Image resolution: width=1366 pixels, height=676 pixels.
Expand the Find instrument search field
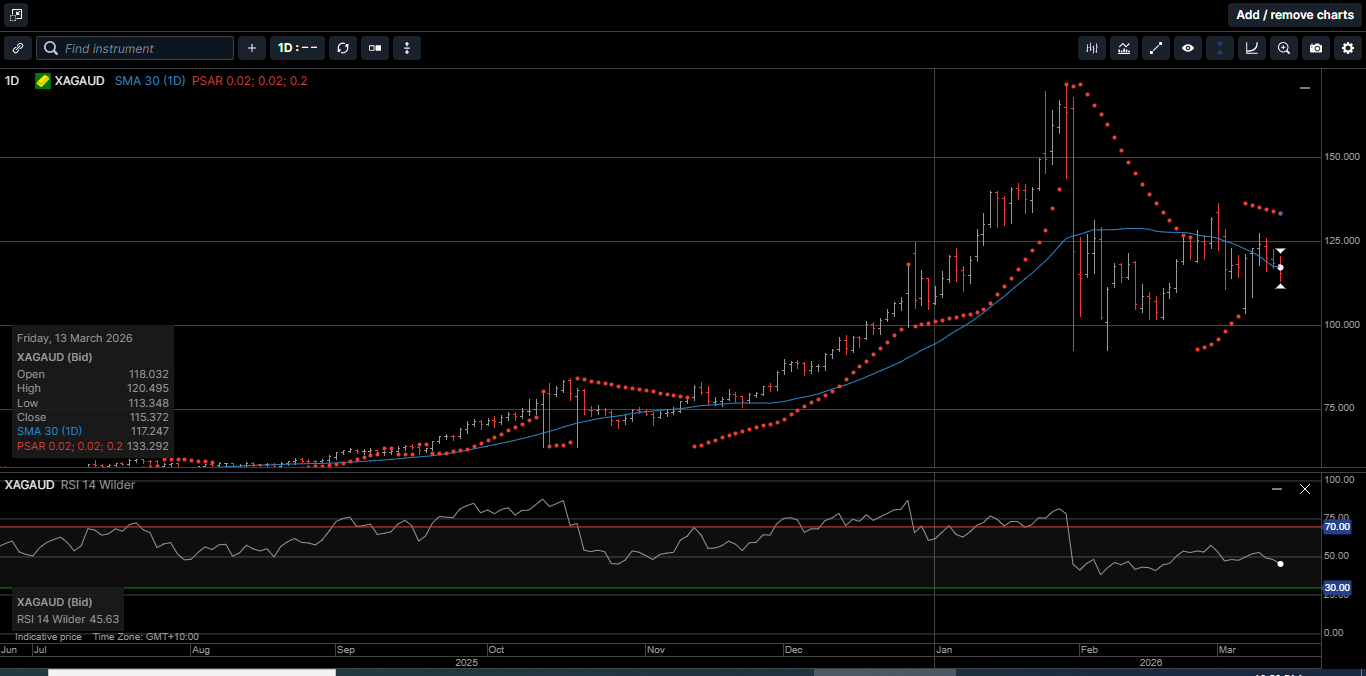coord(135,48)
